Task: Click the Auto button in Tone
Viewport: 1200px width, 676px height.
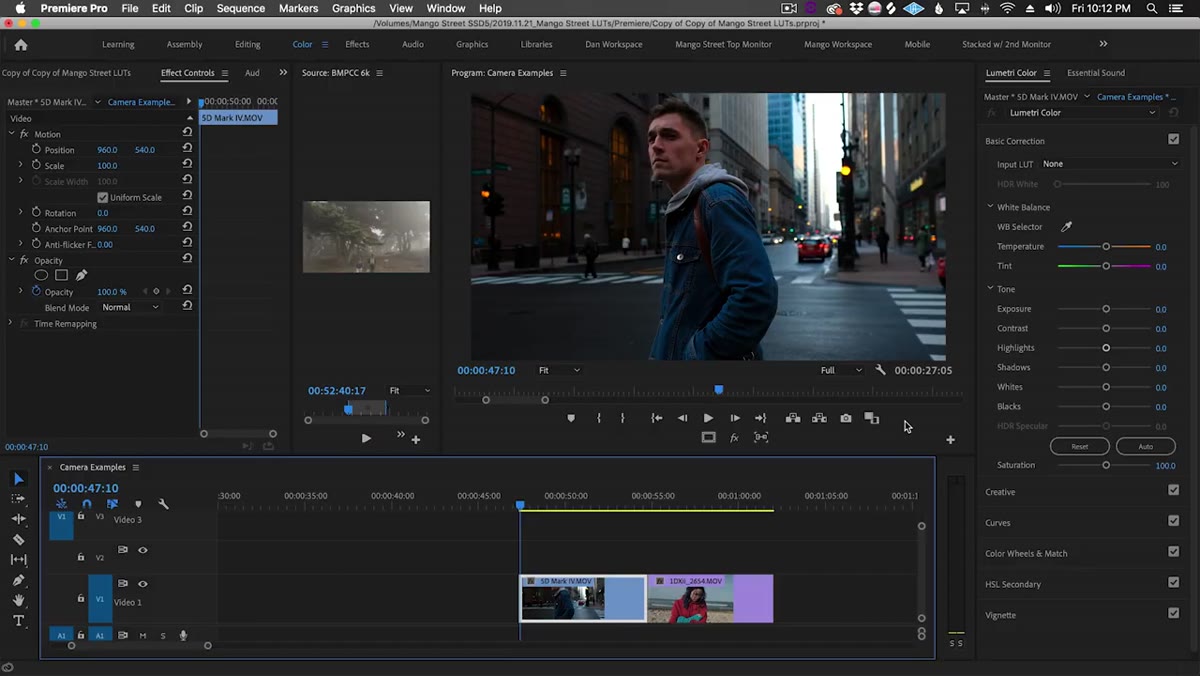Action: [1145, 446]
